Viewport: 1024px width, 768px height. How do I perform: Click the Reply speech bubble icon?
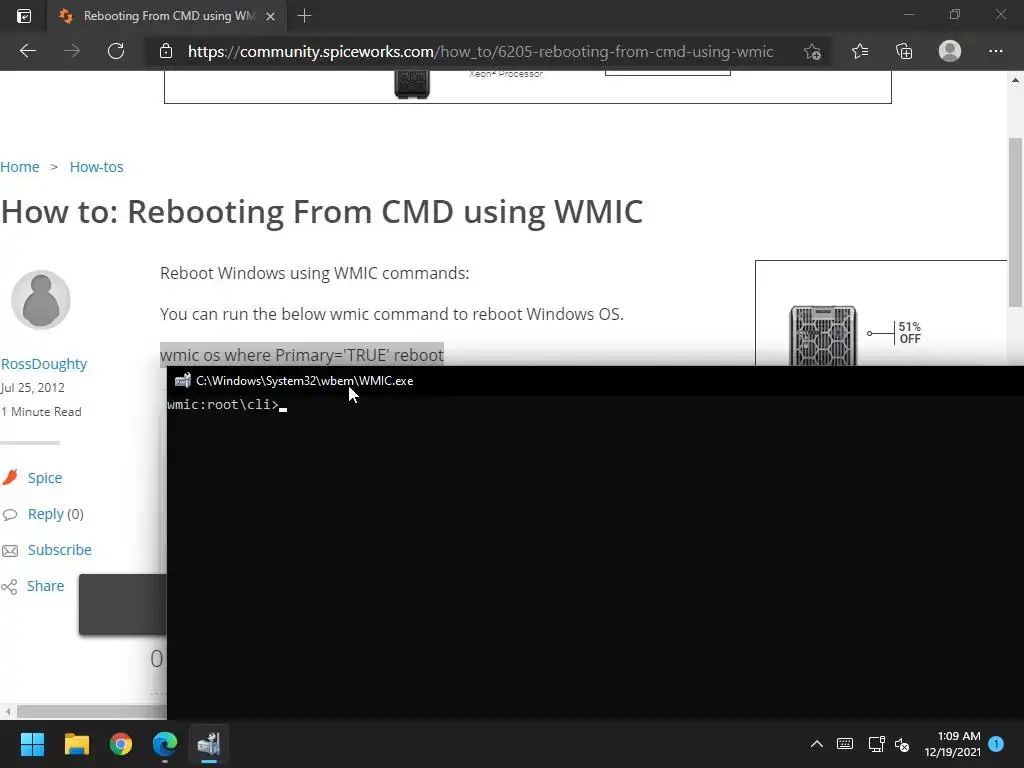point(10,515)
